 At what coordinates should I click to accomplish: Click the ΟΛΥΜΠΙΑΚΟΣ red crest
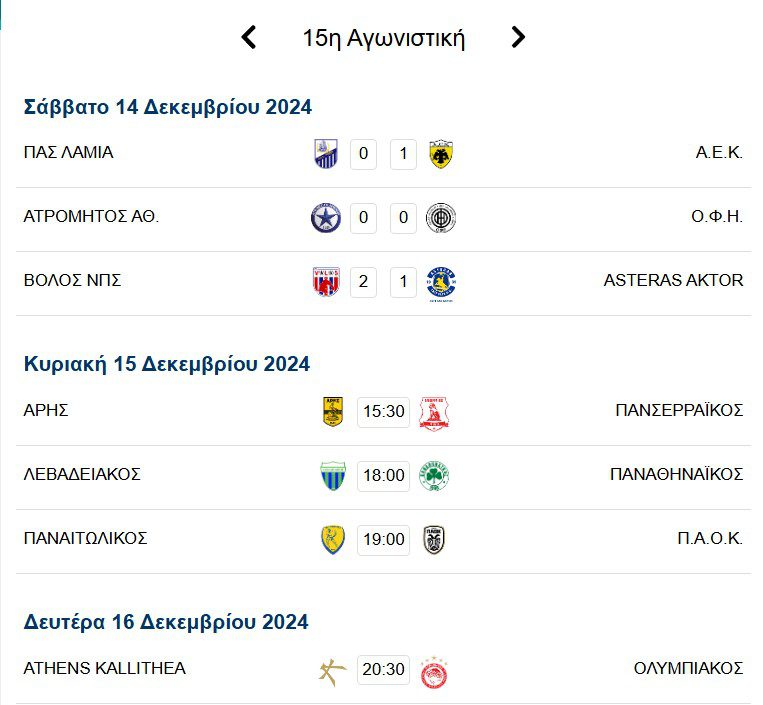[434, 669]
